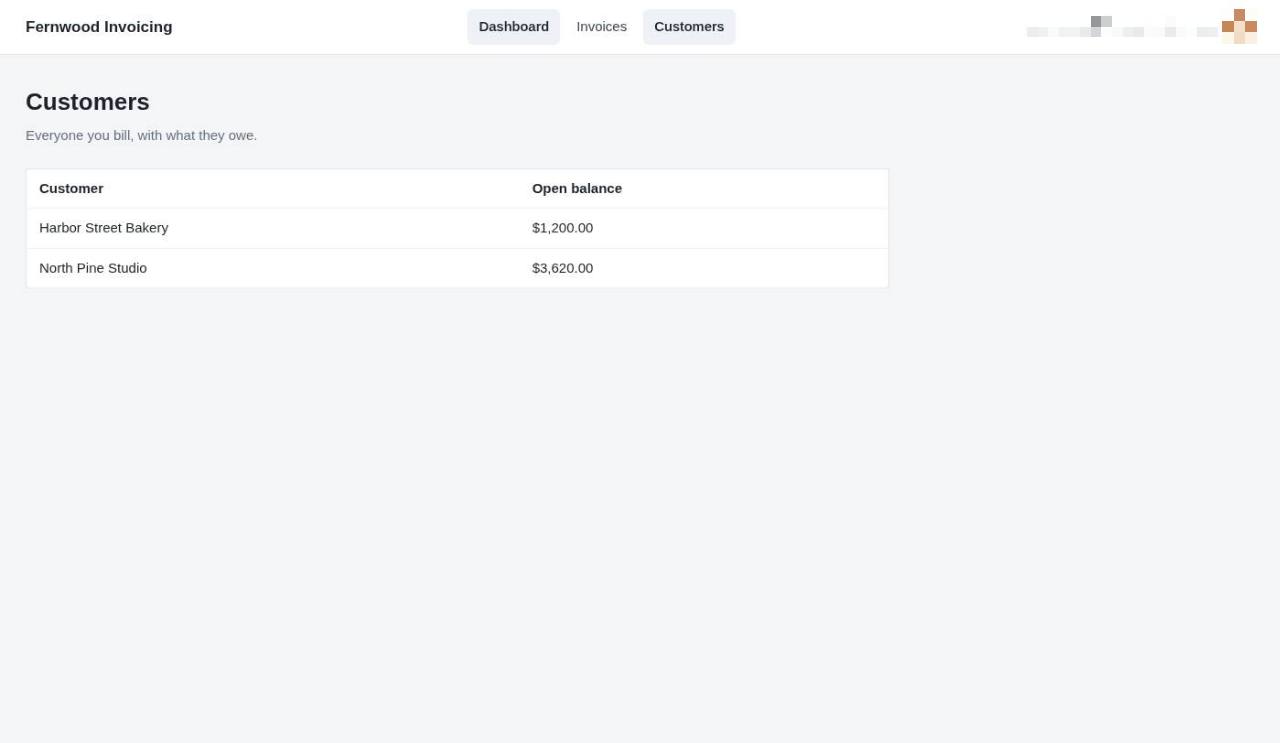Screen dimensions: 1280x743
Task: Select the North Pine Studio row name
Action: point(93,268)
